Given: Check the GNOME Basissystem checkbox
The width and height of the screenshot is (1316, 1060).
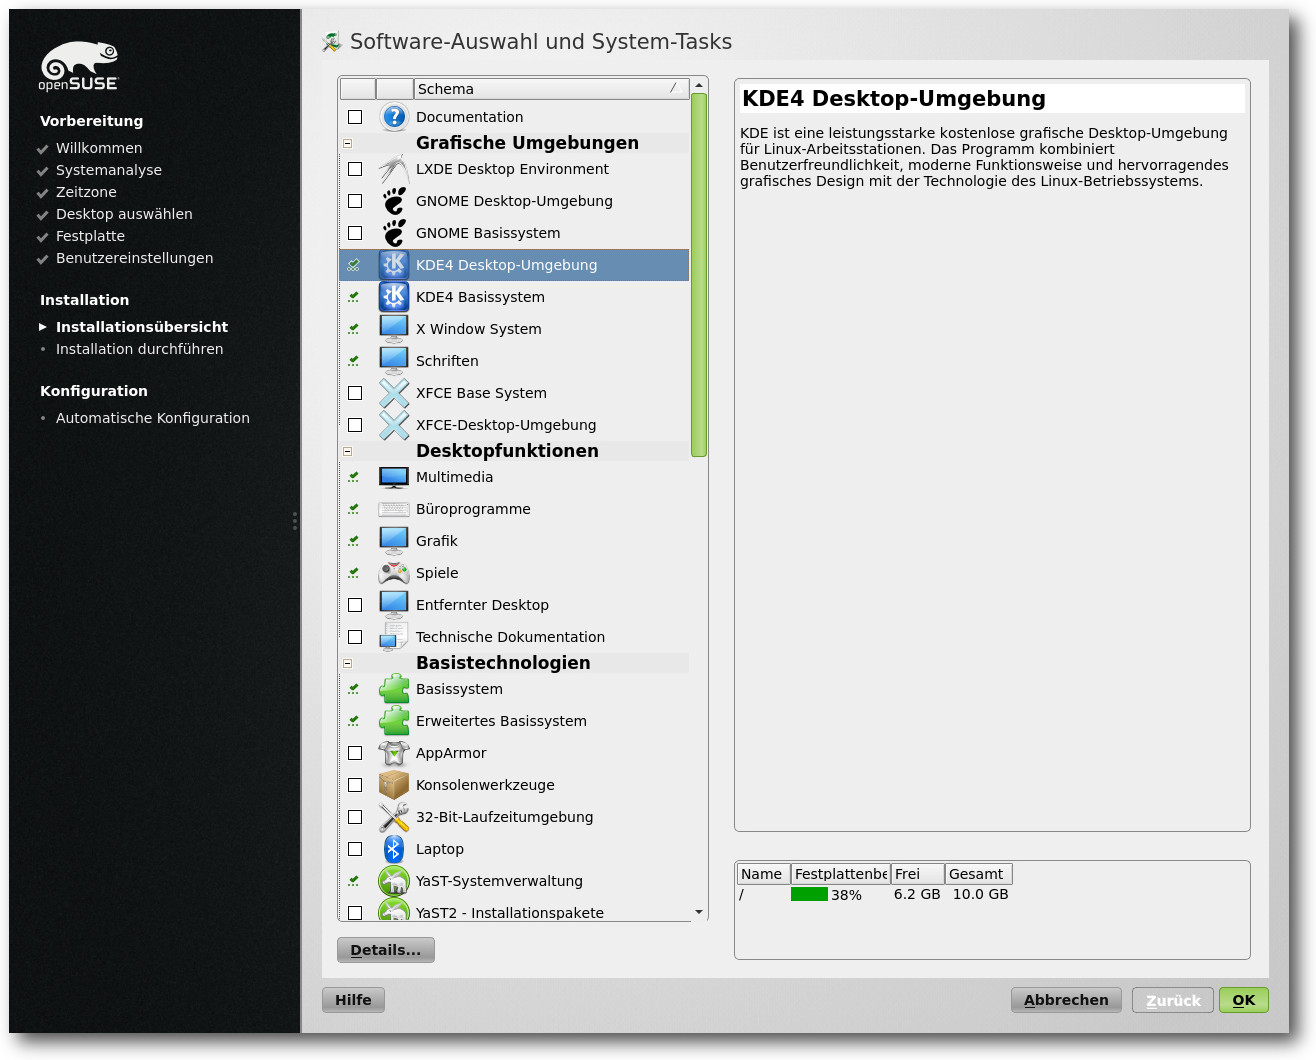Looking at the screenshot, I should 355,233.
